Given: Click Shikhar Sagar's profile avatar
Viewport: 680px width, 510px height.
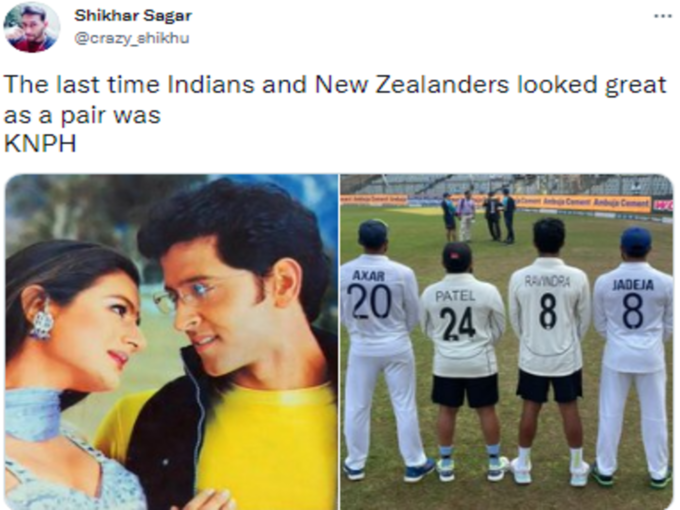Looking at the screenshot, I should click(x=31, y=27).
